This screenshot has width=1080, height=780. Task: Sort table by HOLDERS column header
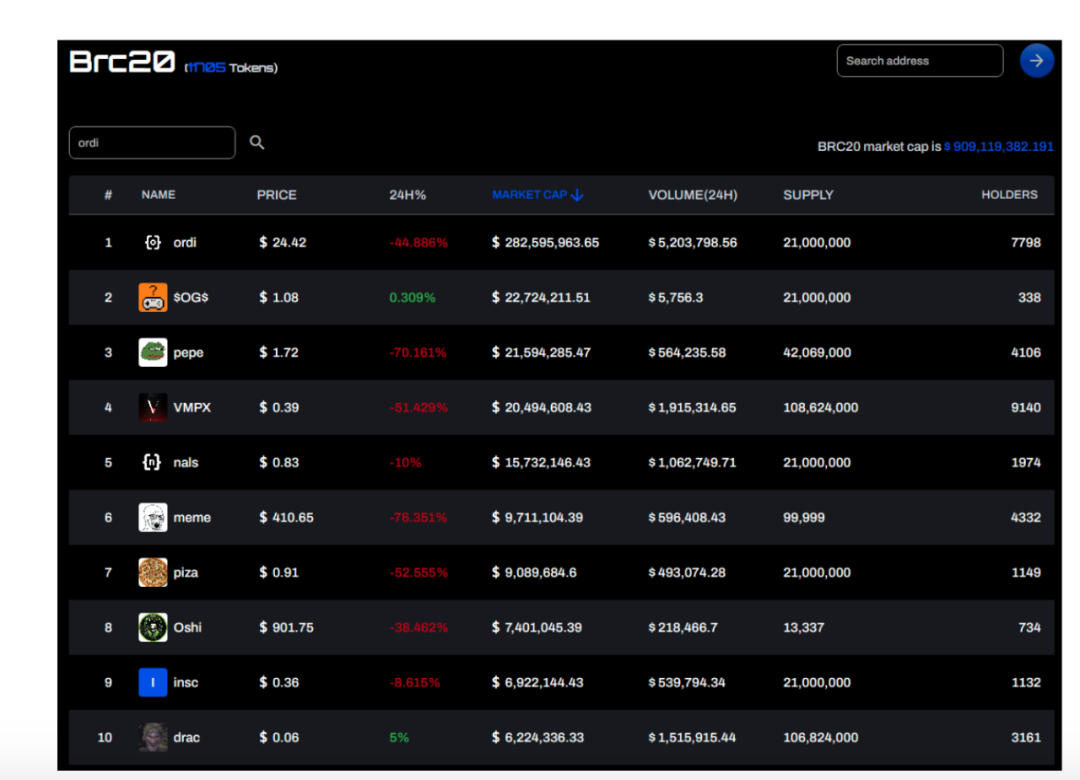click(x=1009, y=195)
